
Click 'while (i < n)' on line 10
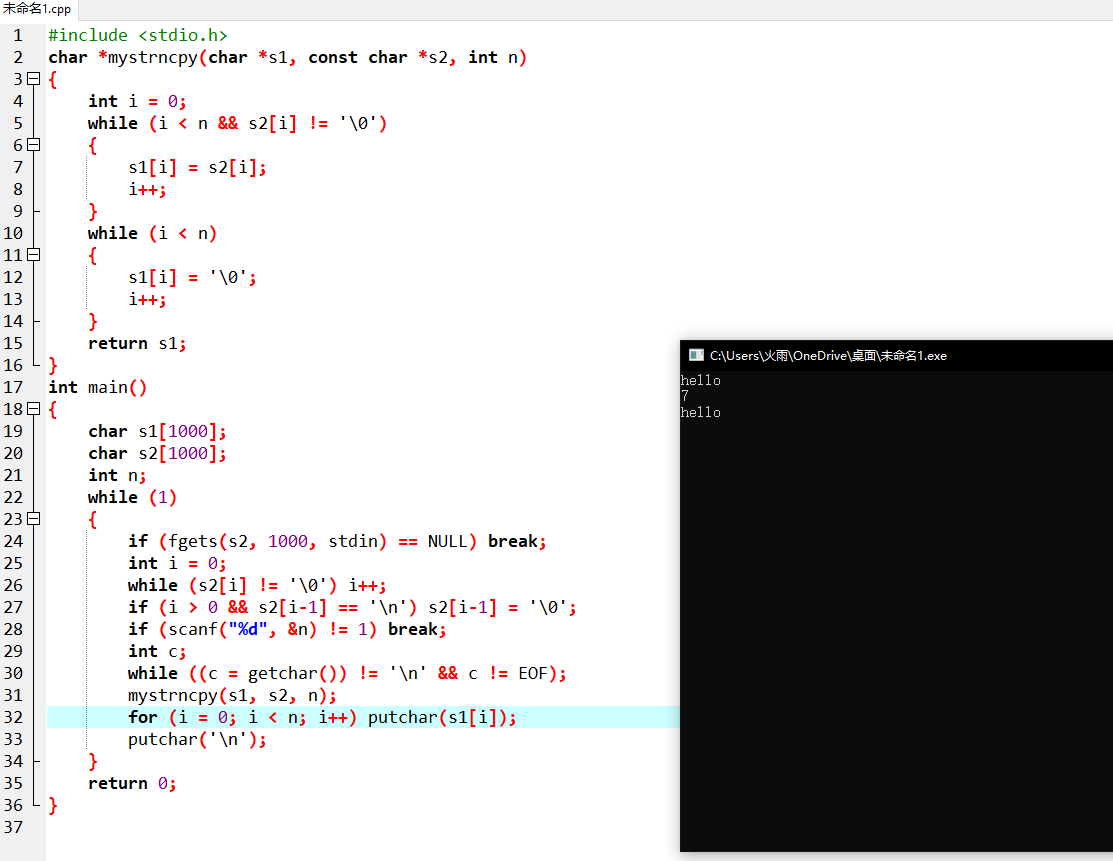[152, 234]
